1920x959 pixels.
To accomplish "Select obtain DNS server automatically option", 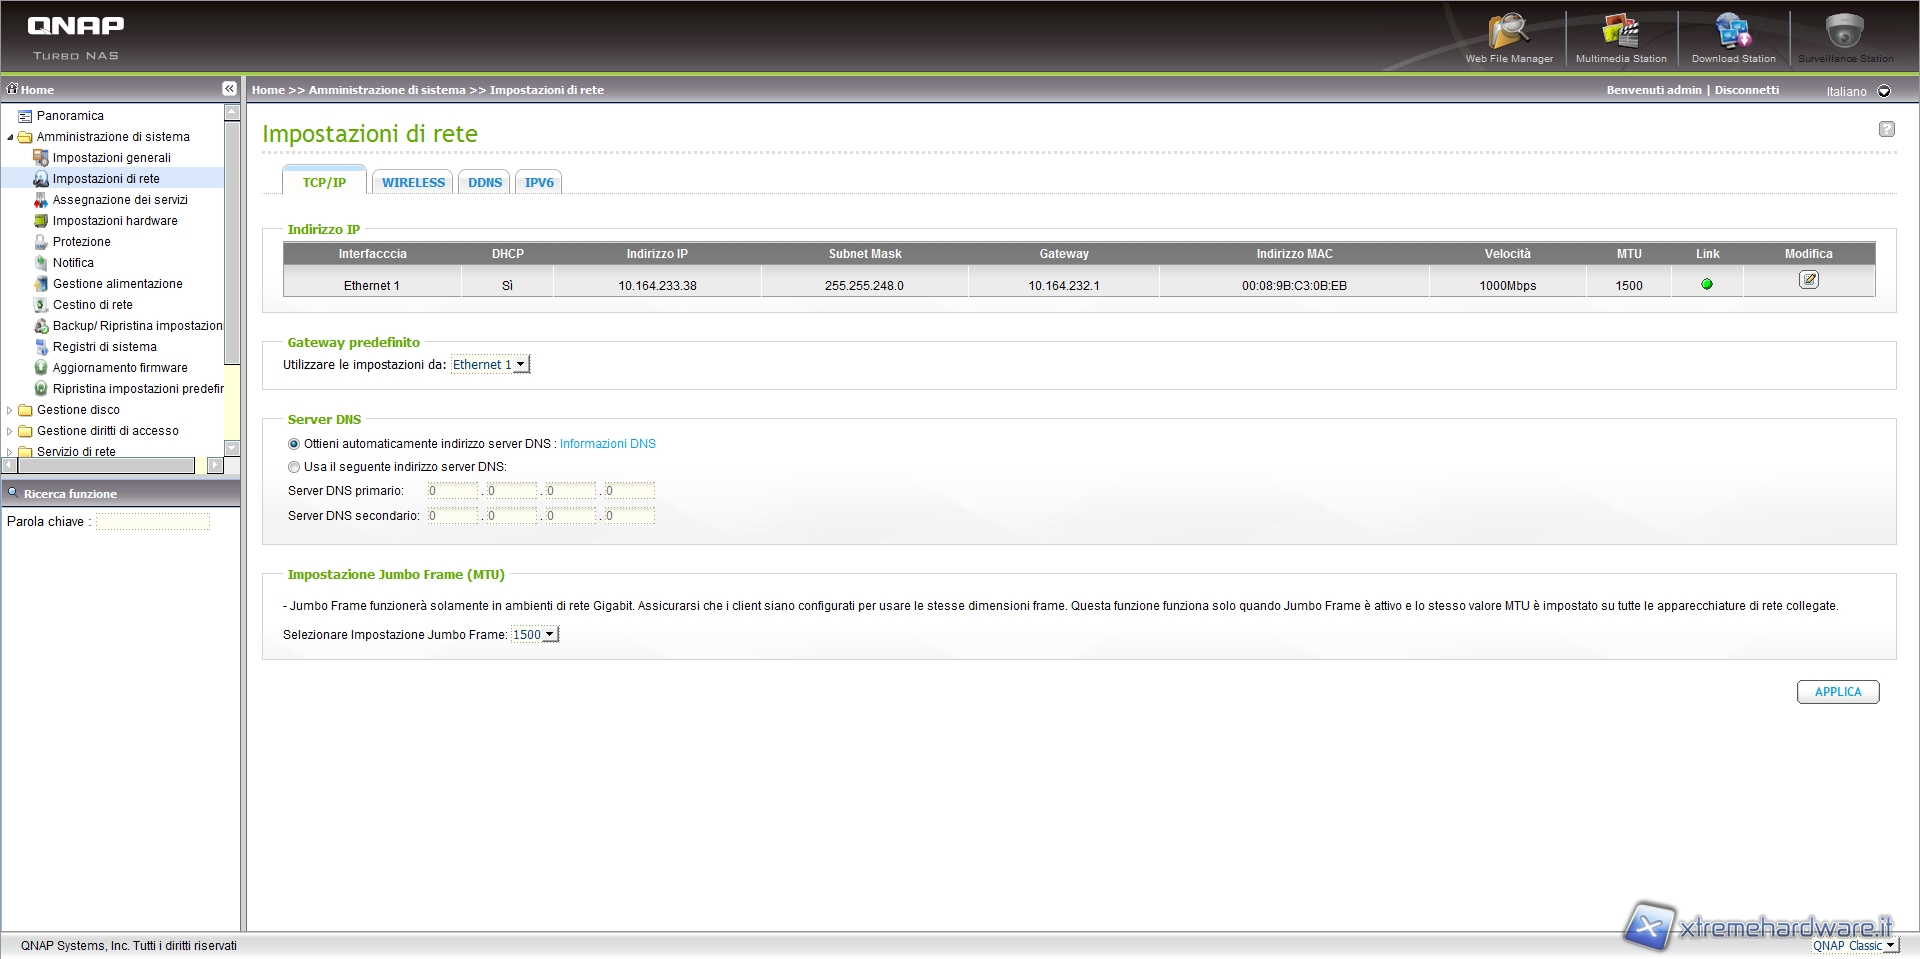I will [294, 444].
